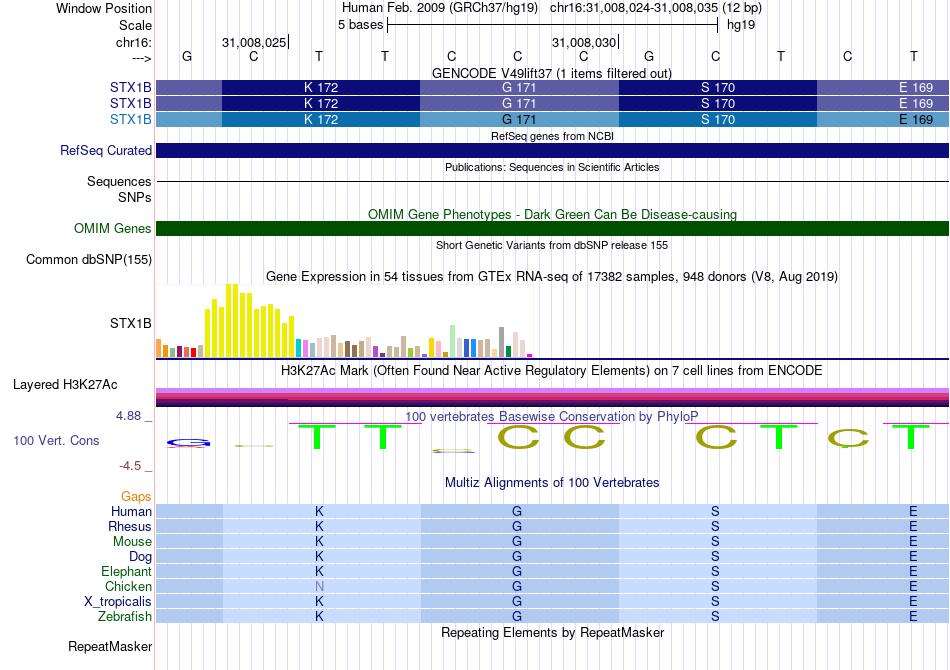This screenshot has width=950, height=670.
Task: Click the Repeating Elements by RepeatMasker title
Action: [x=552, y=632]
